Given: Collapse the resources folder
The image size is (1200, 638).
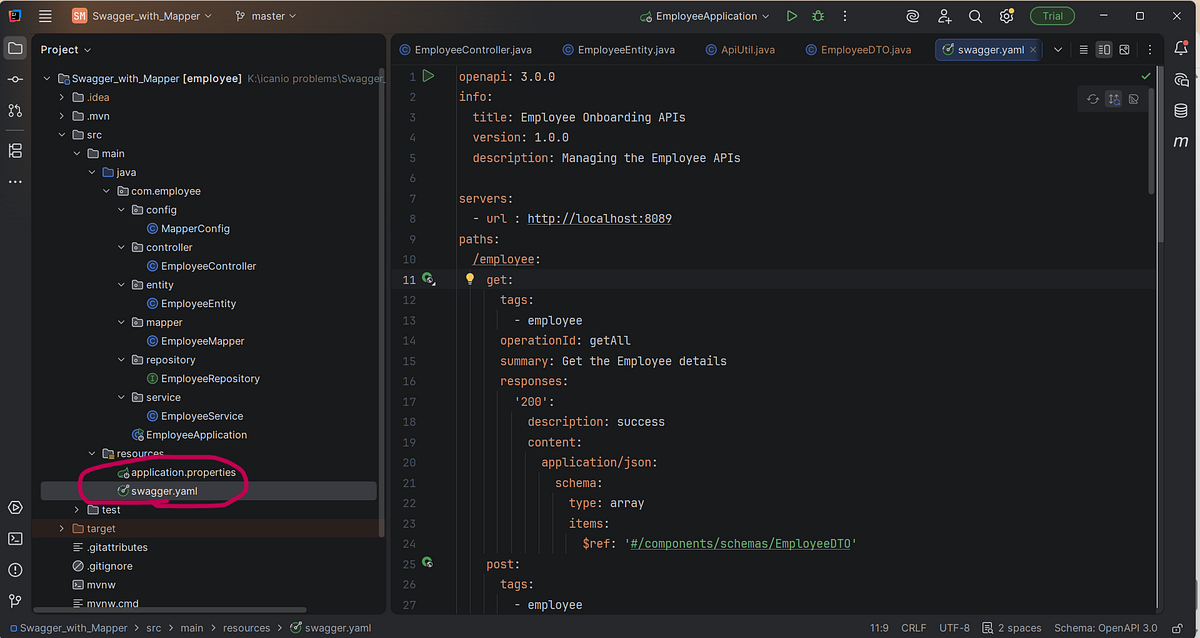Looking at the screenshot, I should (92, 453).
